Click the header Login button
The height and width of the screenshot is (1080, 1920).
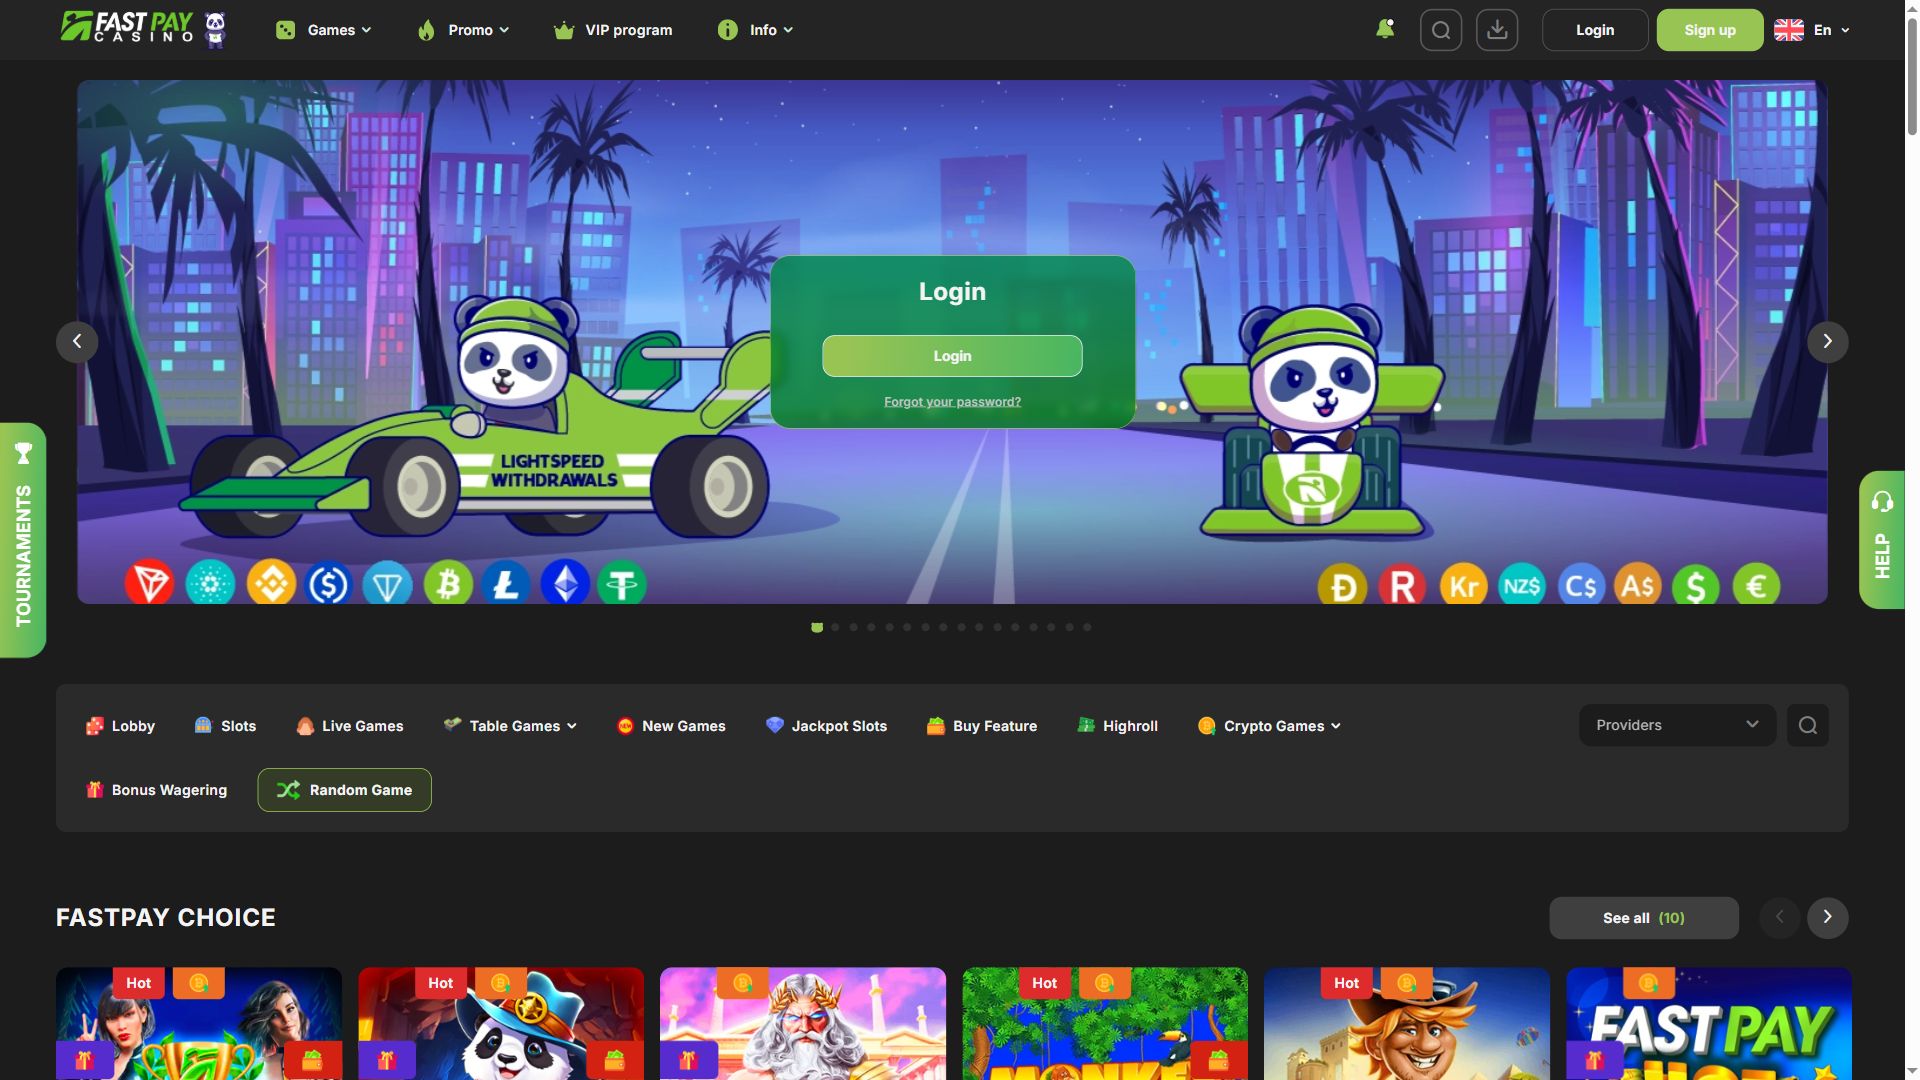tap(1595, 30)
